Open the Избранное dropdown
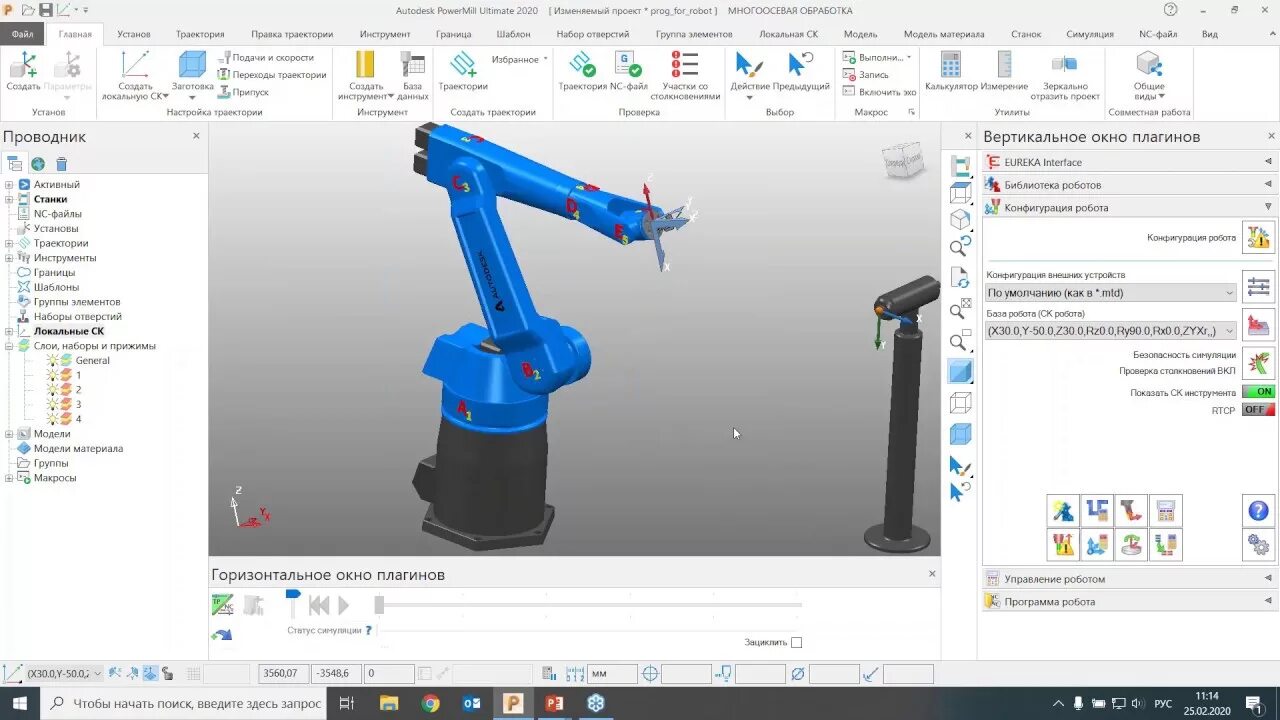This screenshot has width=1280, height=720. (x=519, y=60)
